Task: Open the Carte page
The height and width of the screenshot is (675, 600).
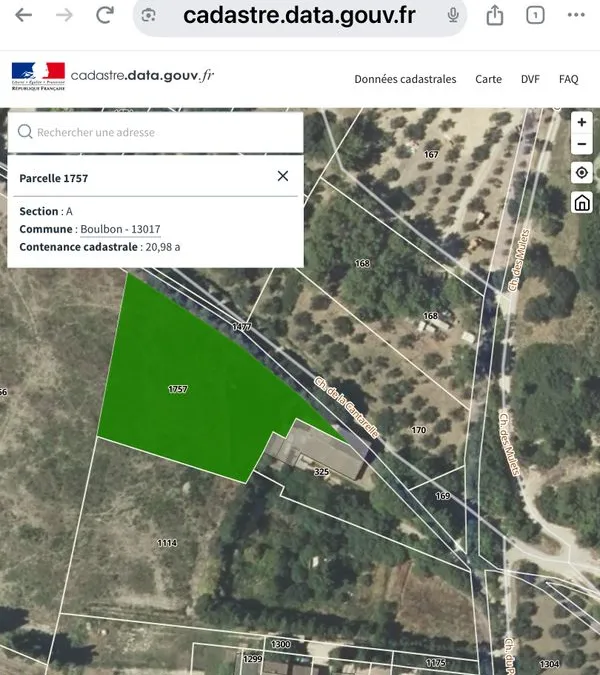Action: click(488, 79)
